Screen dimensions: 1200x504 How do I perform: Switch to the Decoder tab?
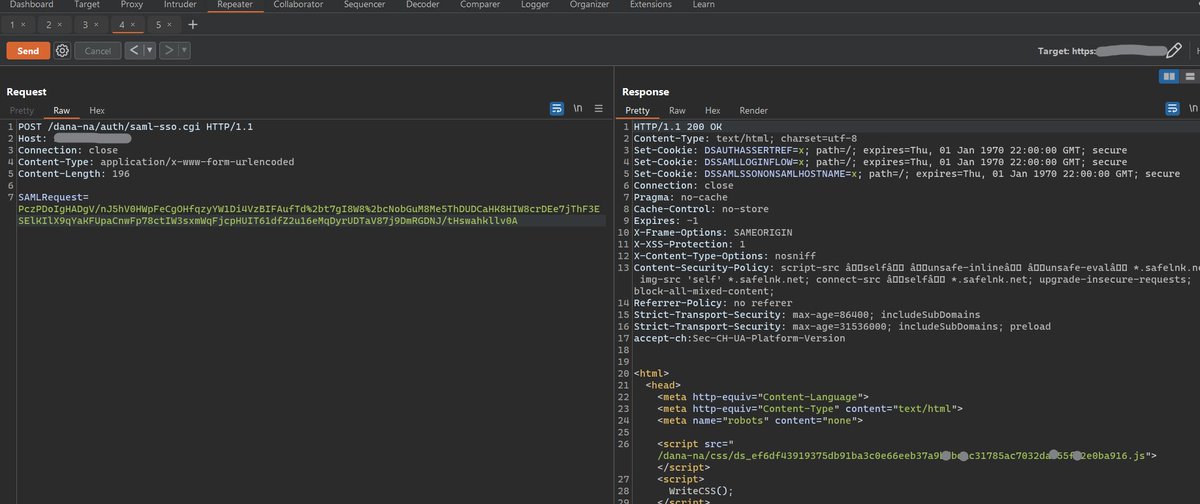[x=422, y=5]
